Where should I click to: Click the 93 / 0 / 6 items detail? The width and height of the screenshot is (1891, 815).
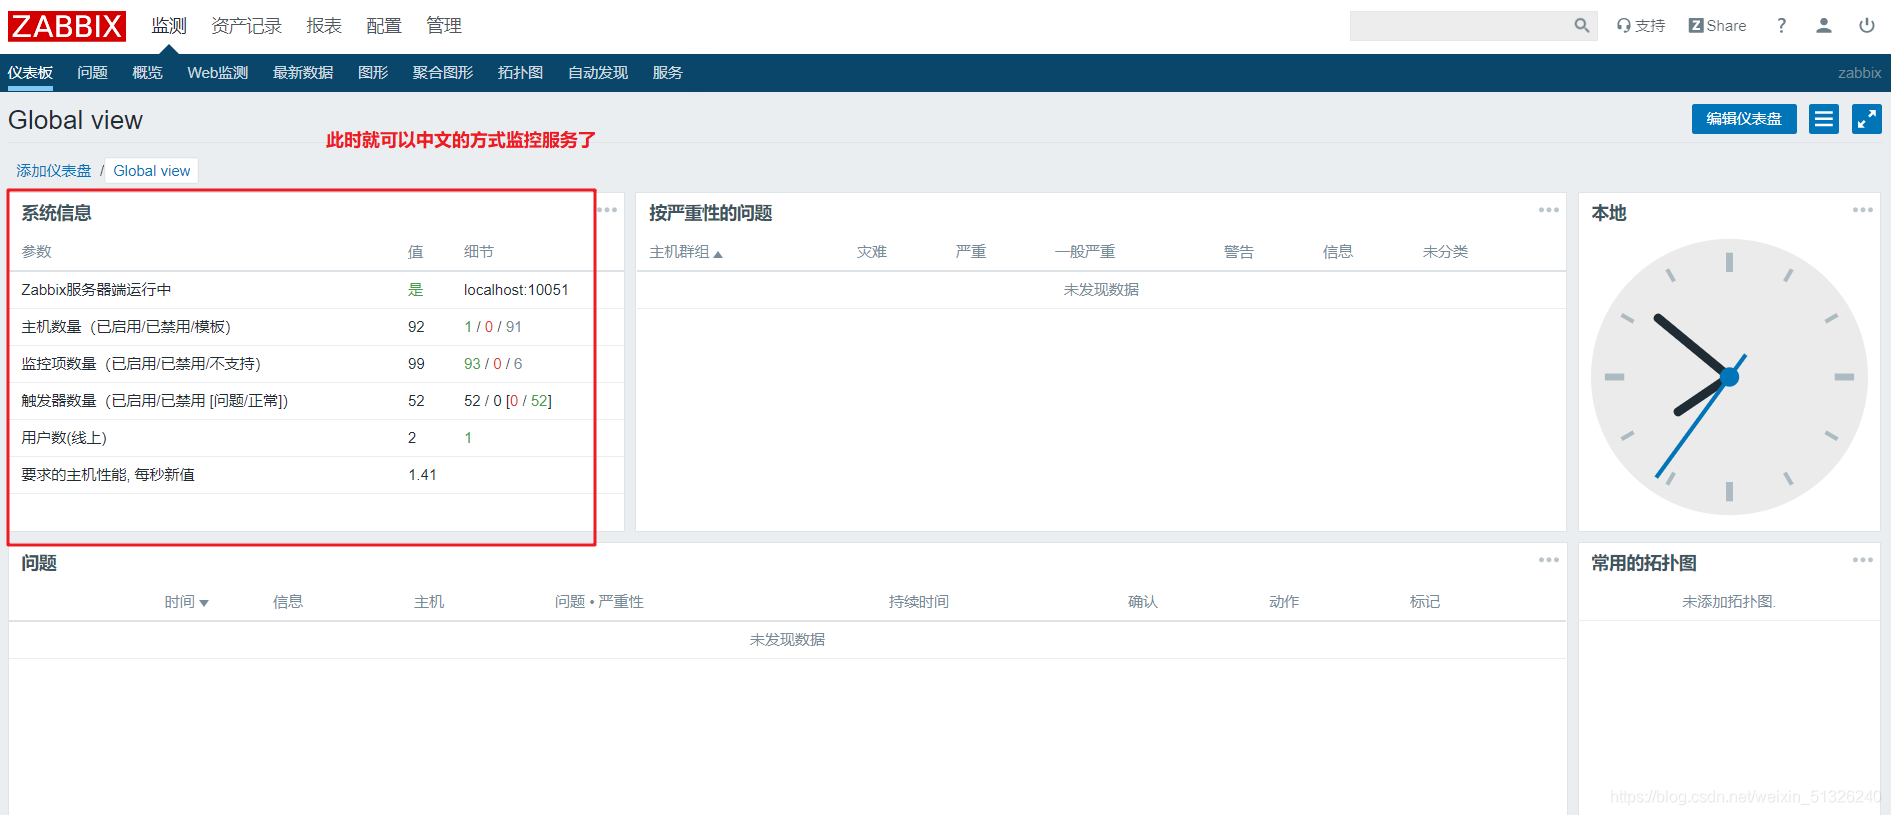pyautogui.click(x=493, y=364)
